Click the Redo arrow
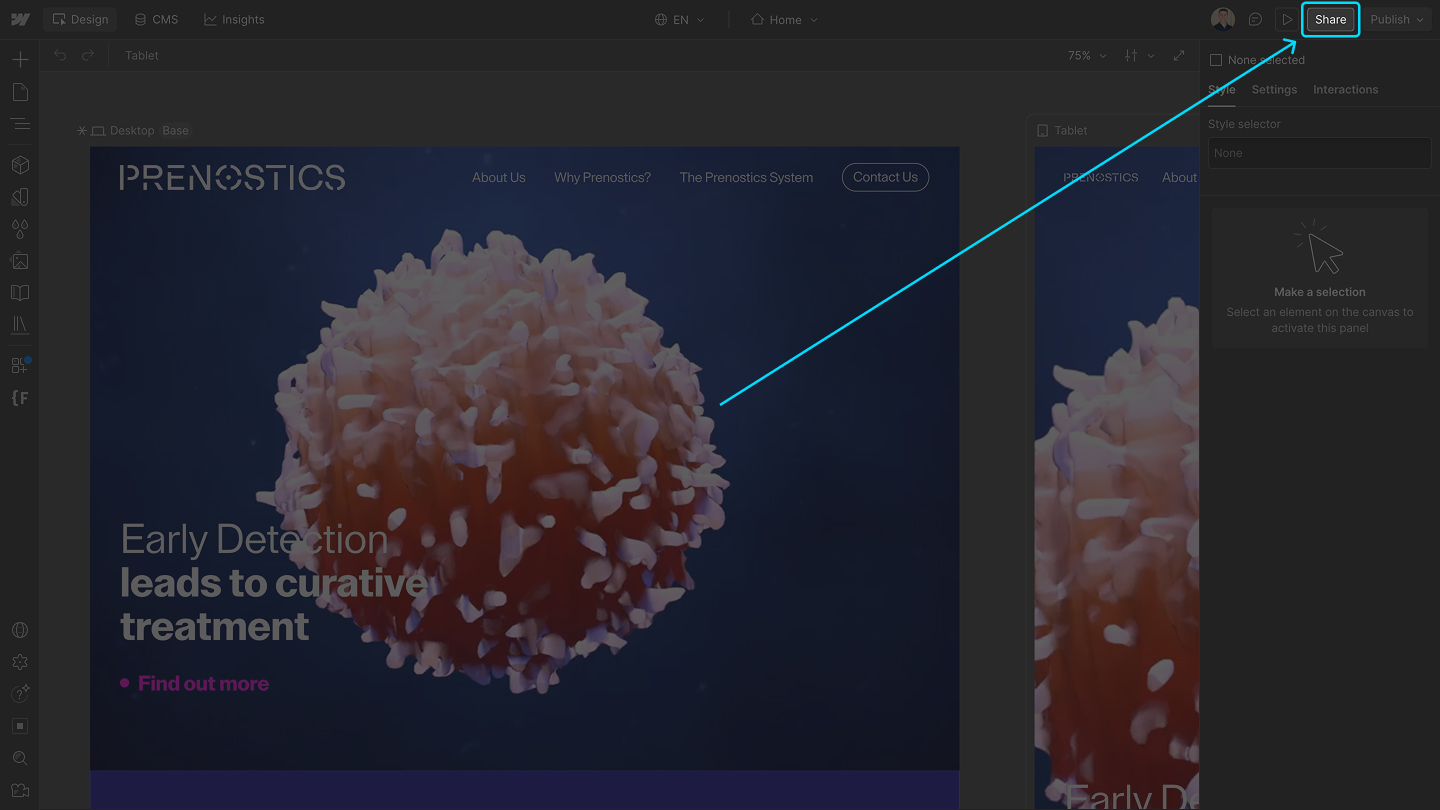 tap(88, 56)
